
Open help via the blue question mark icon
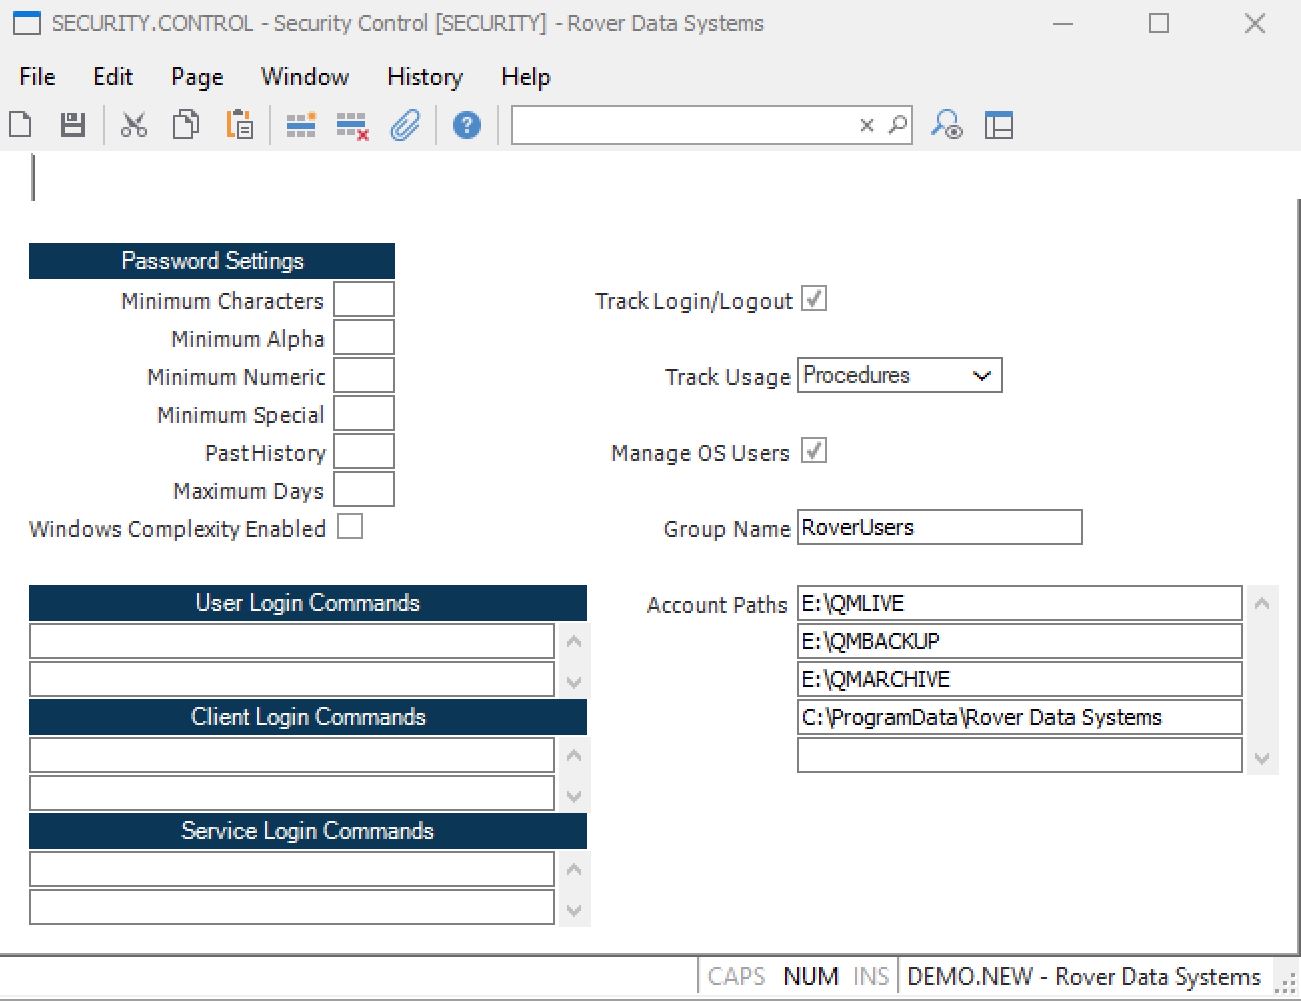click(x=466, y=125)
